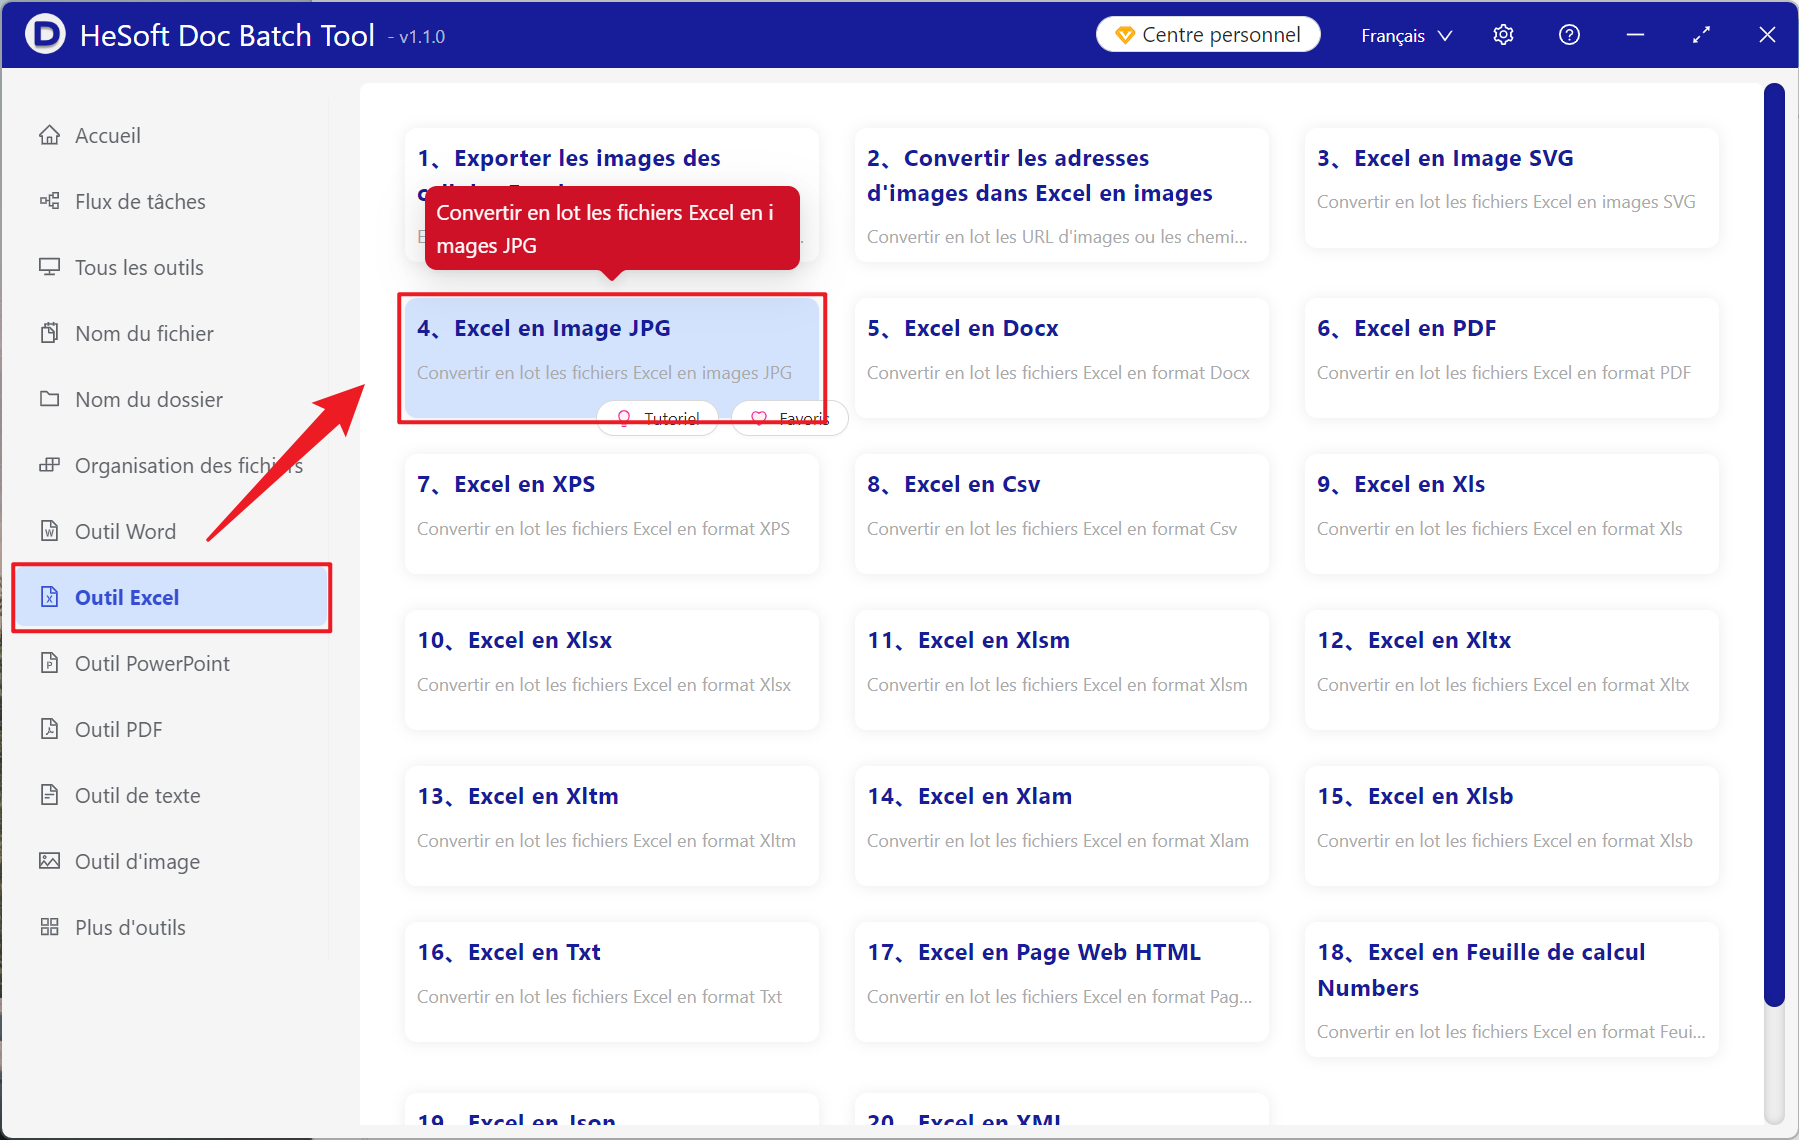
Task: Click the Accueil home icon
Action: tap(49, 135)
